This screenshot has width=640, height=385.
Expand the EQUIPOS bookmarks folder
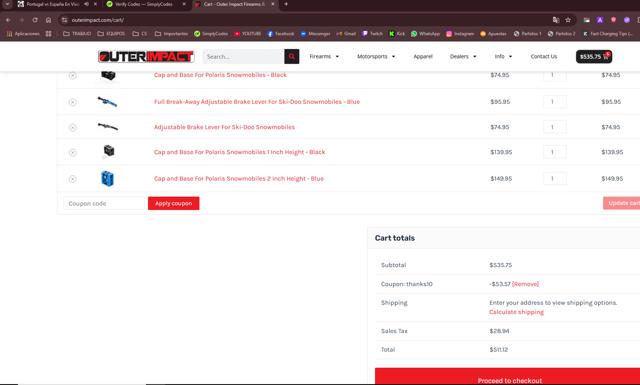click(111, 33)
